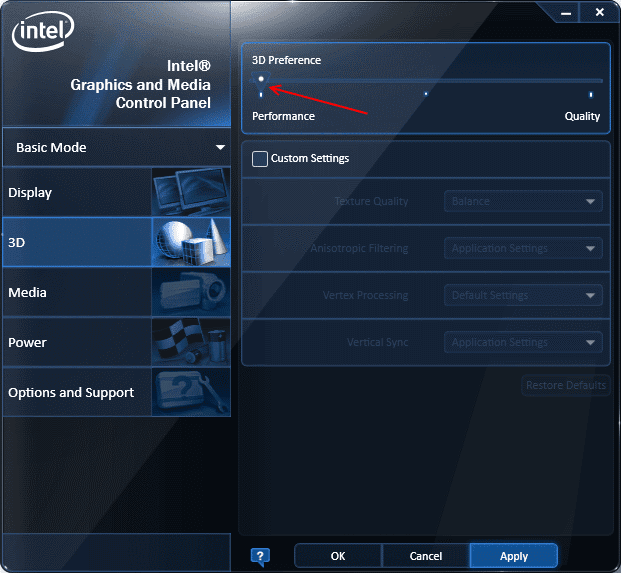Go to Options and Support section

(x=71, y=392)
